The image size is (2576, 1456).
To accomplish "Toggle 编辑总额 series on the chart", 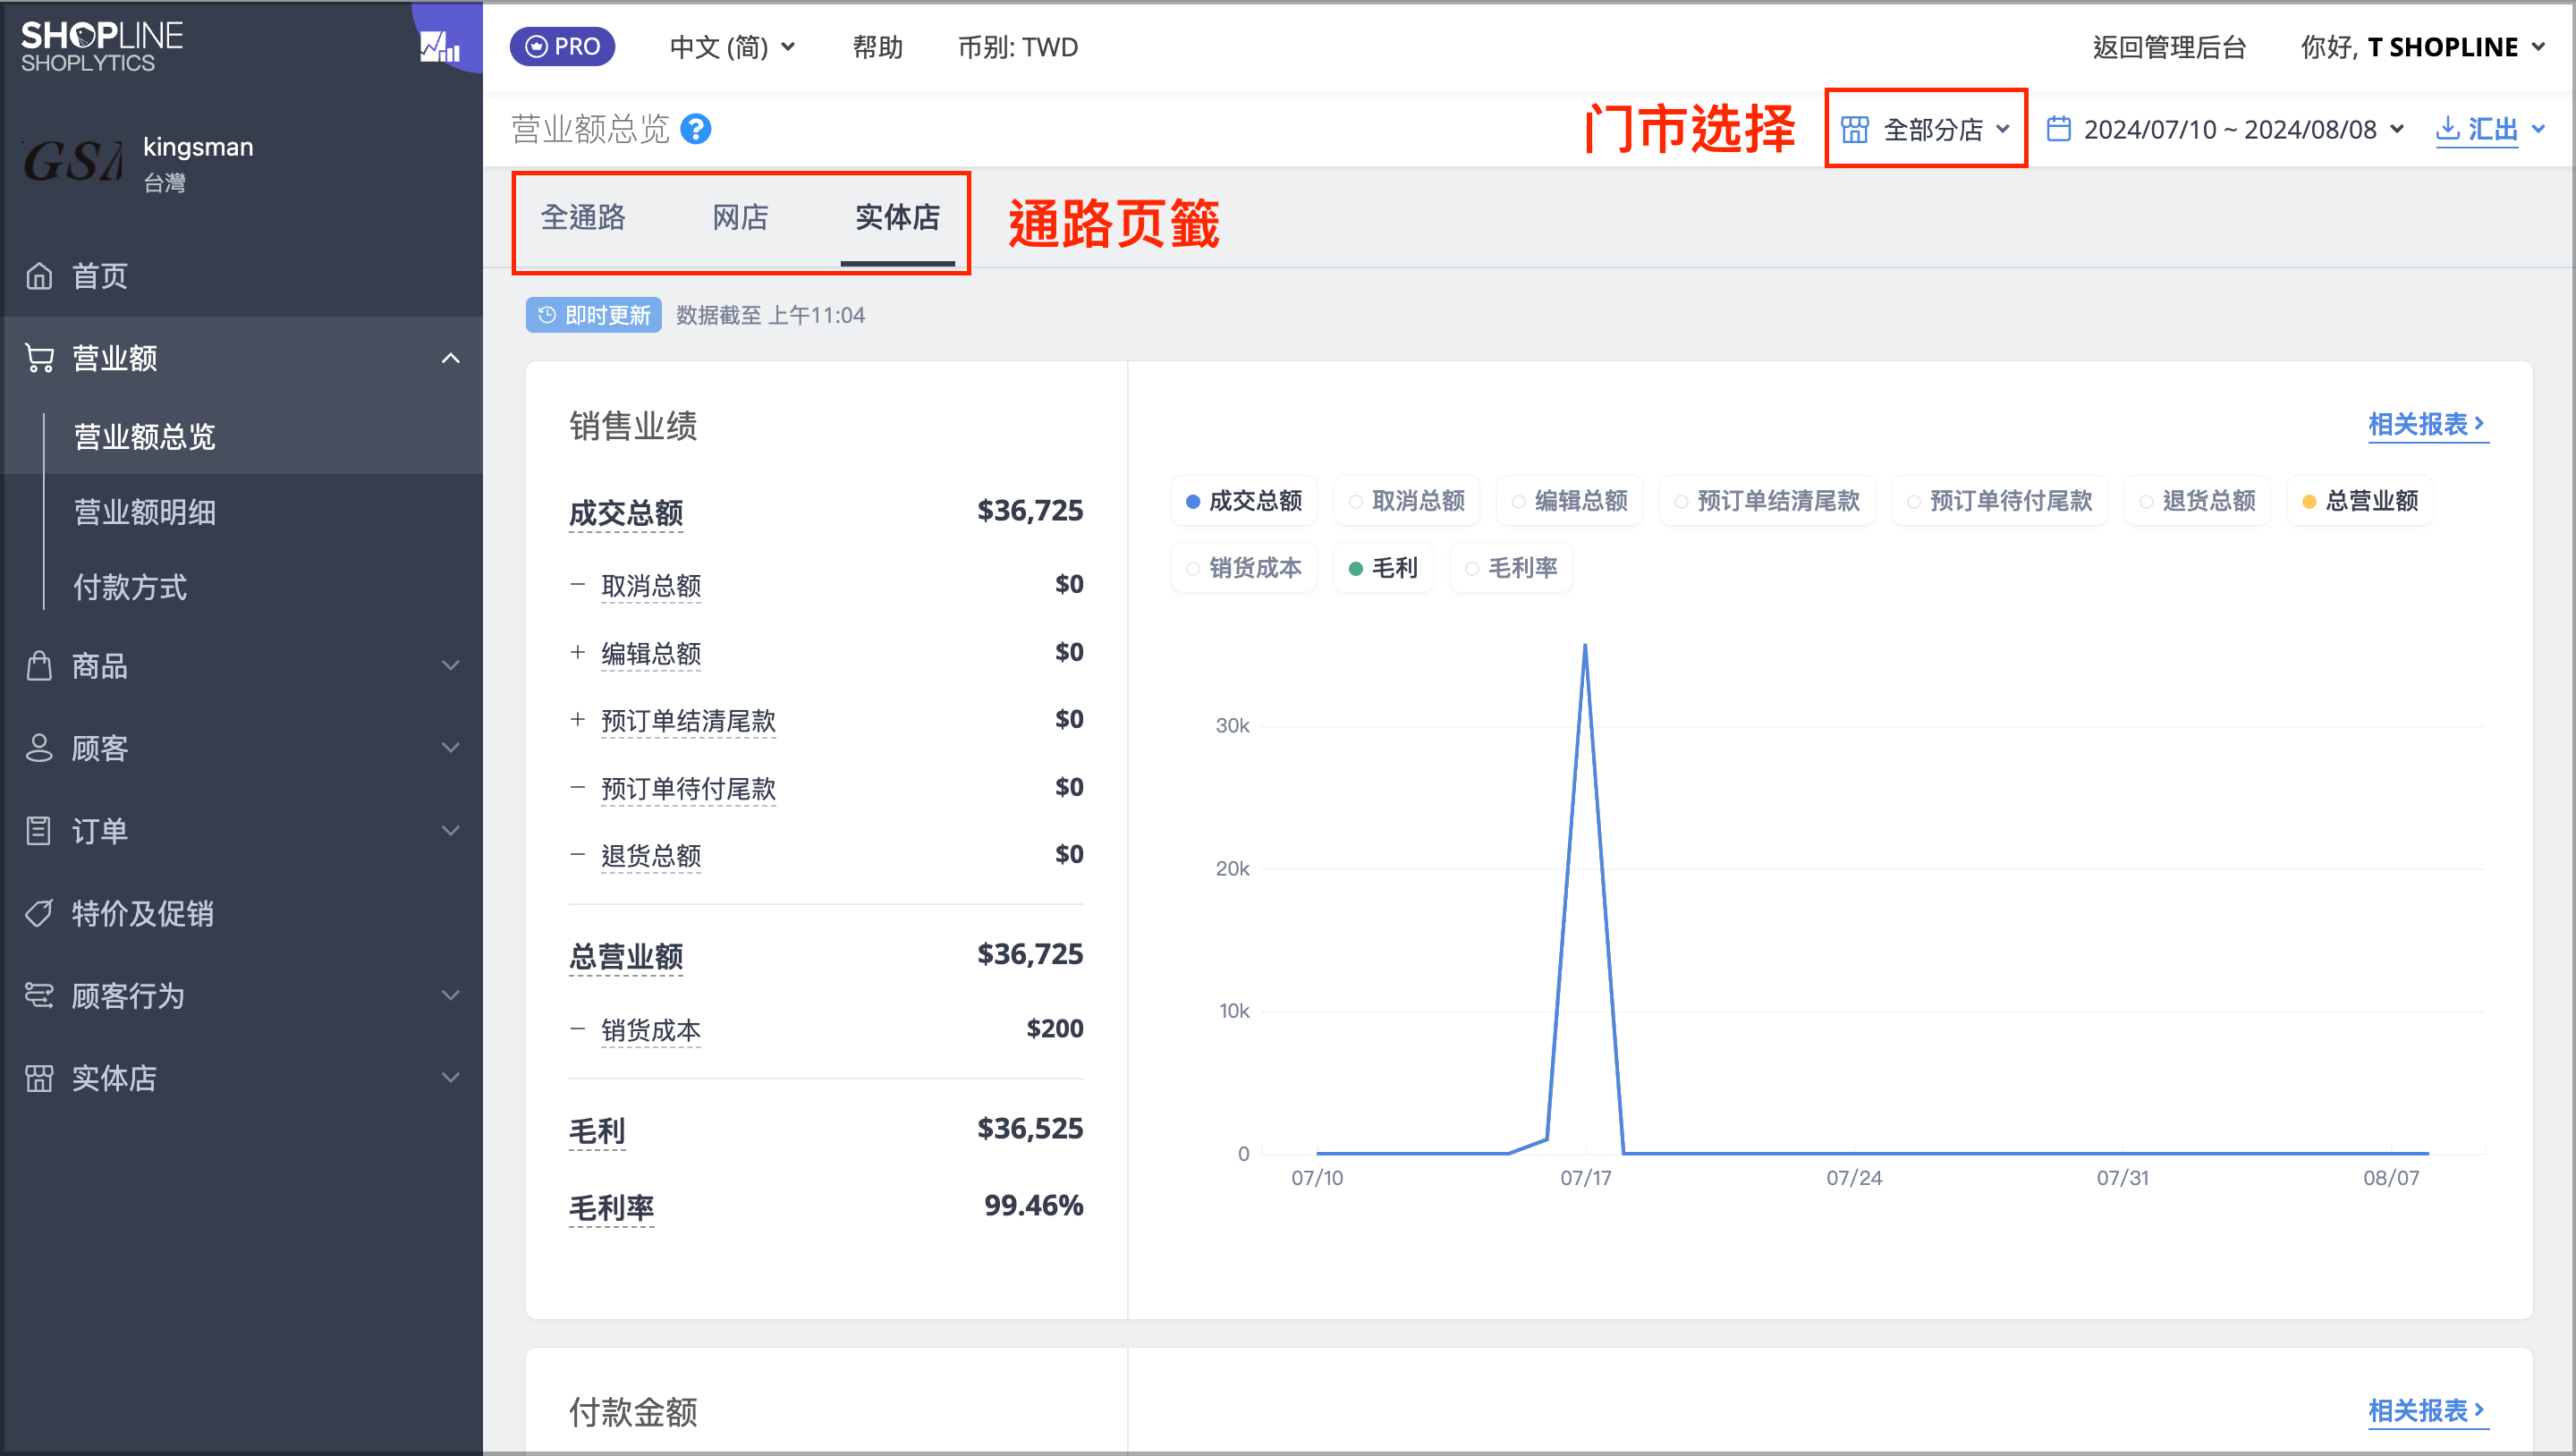I will click(x=1569, y=500).
